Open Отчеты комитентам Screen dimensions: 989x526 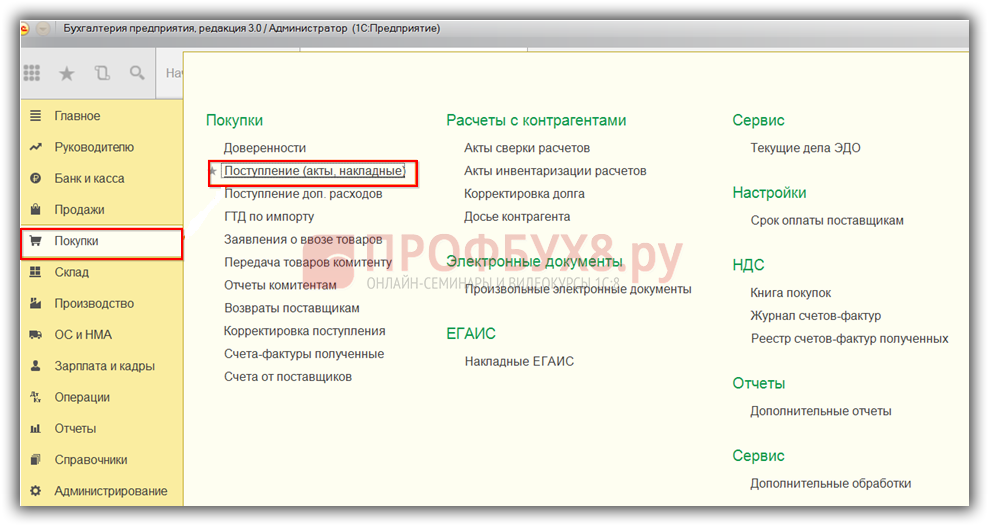[x=281, y=285]
